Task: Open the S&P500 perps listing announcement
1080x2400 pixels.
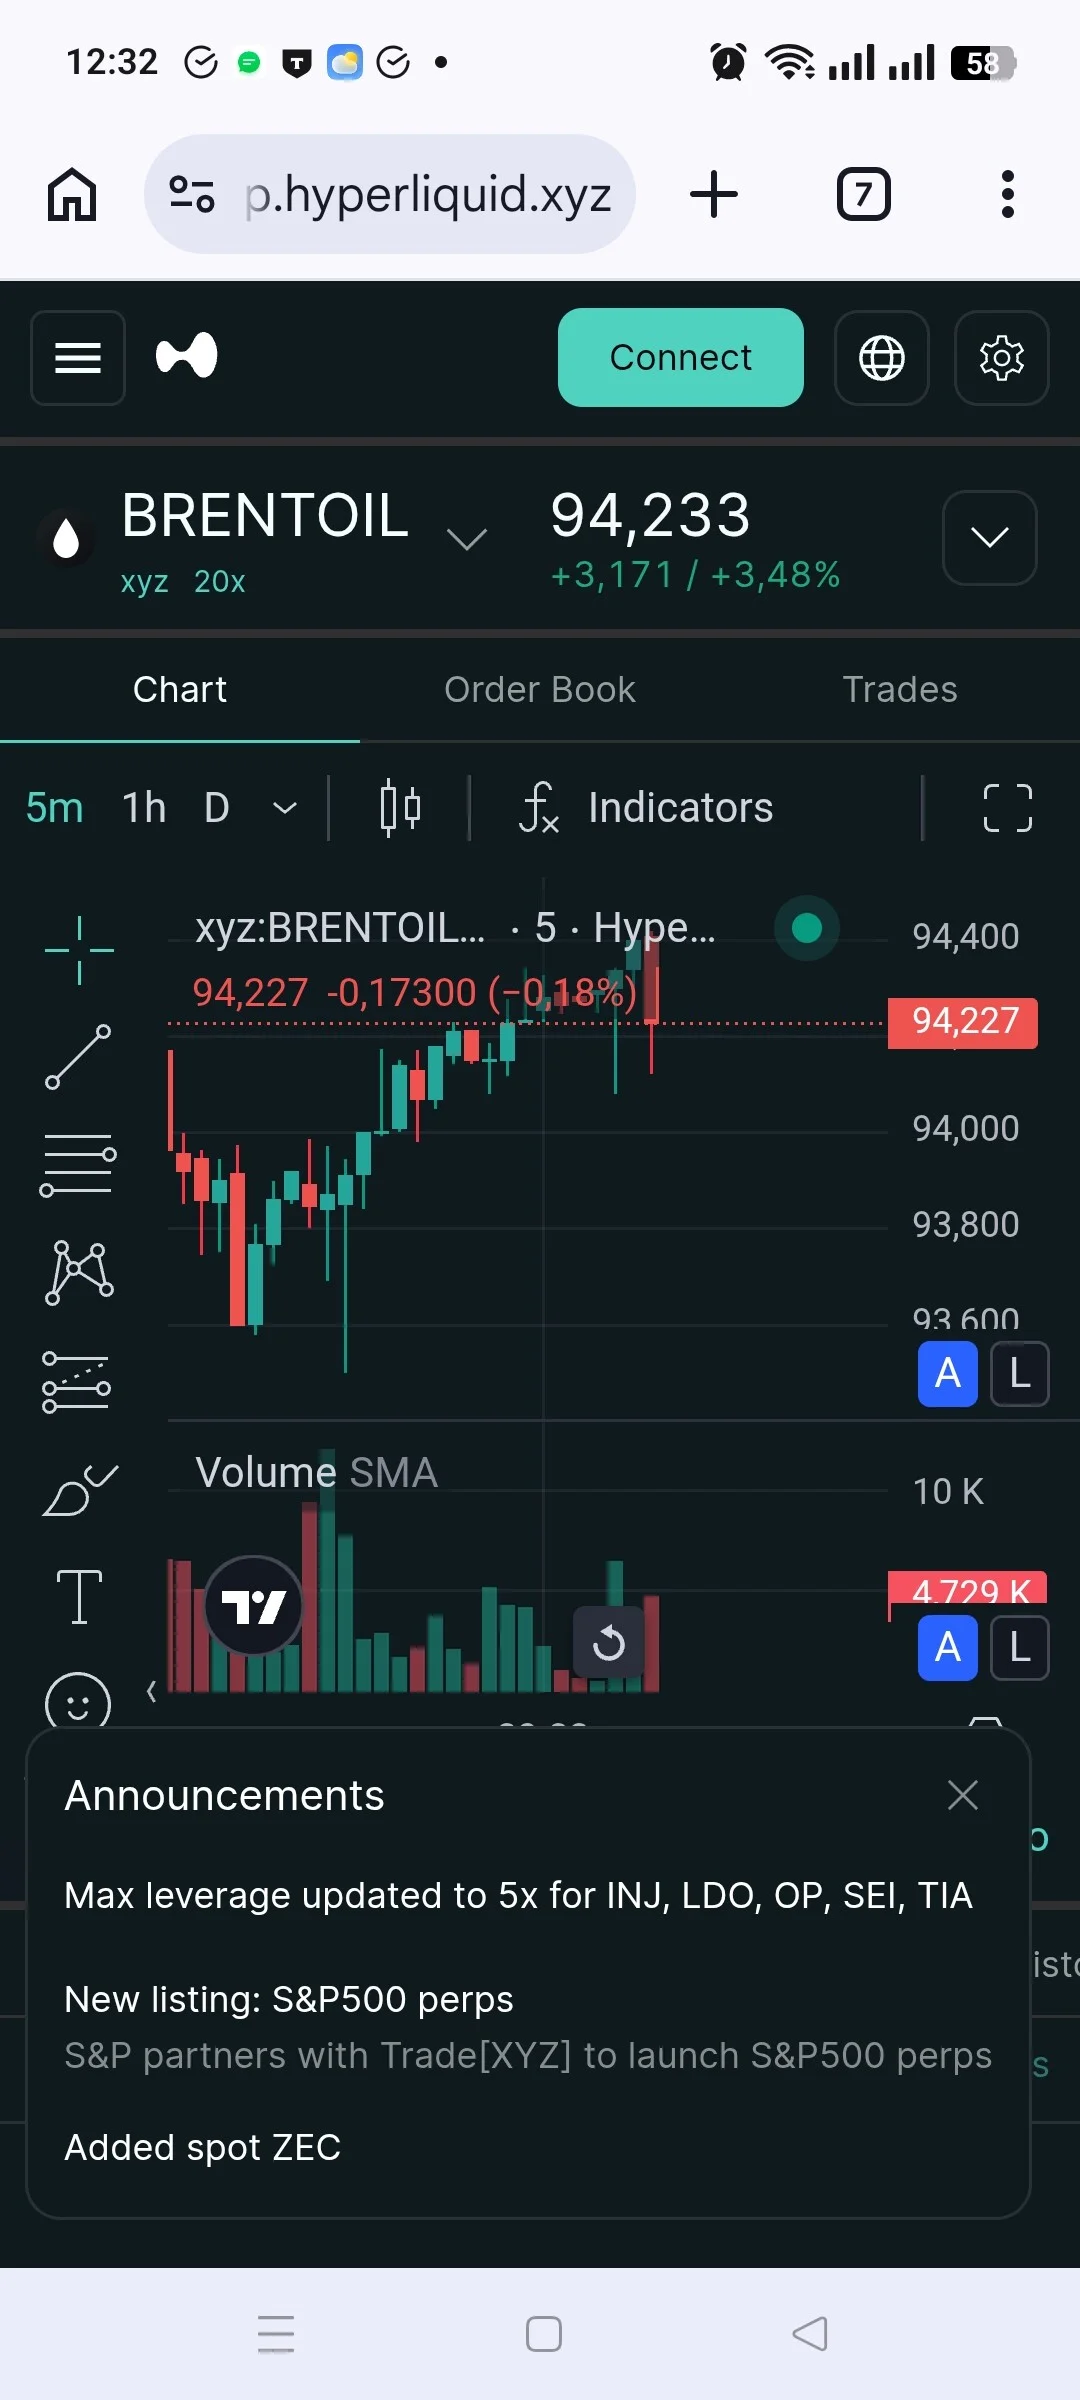Action: [528, 2027]
